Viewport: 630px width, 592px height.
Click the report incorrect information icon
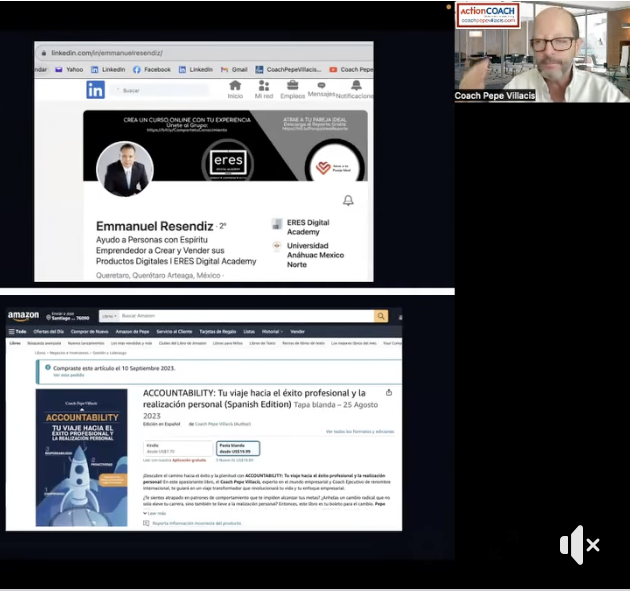146,523
